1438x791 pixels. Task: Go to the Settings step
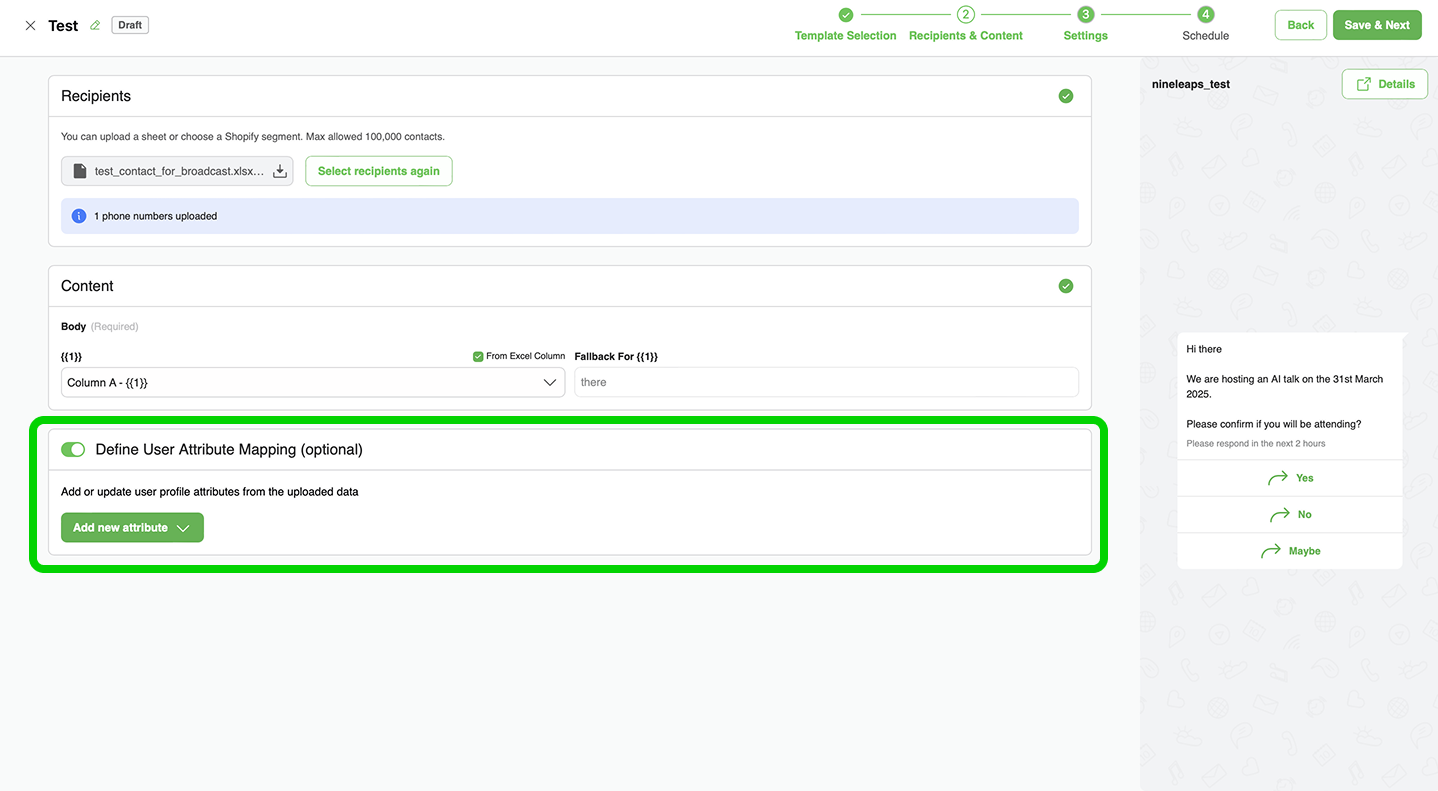tap(1085, 15)
